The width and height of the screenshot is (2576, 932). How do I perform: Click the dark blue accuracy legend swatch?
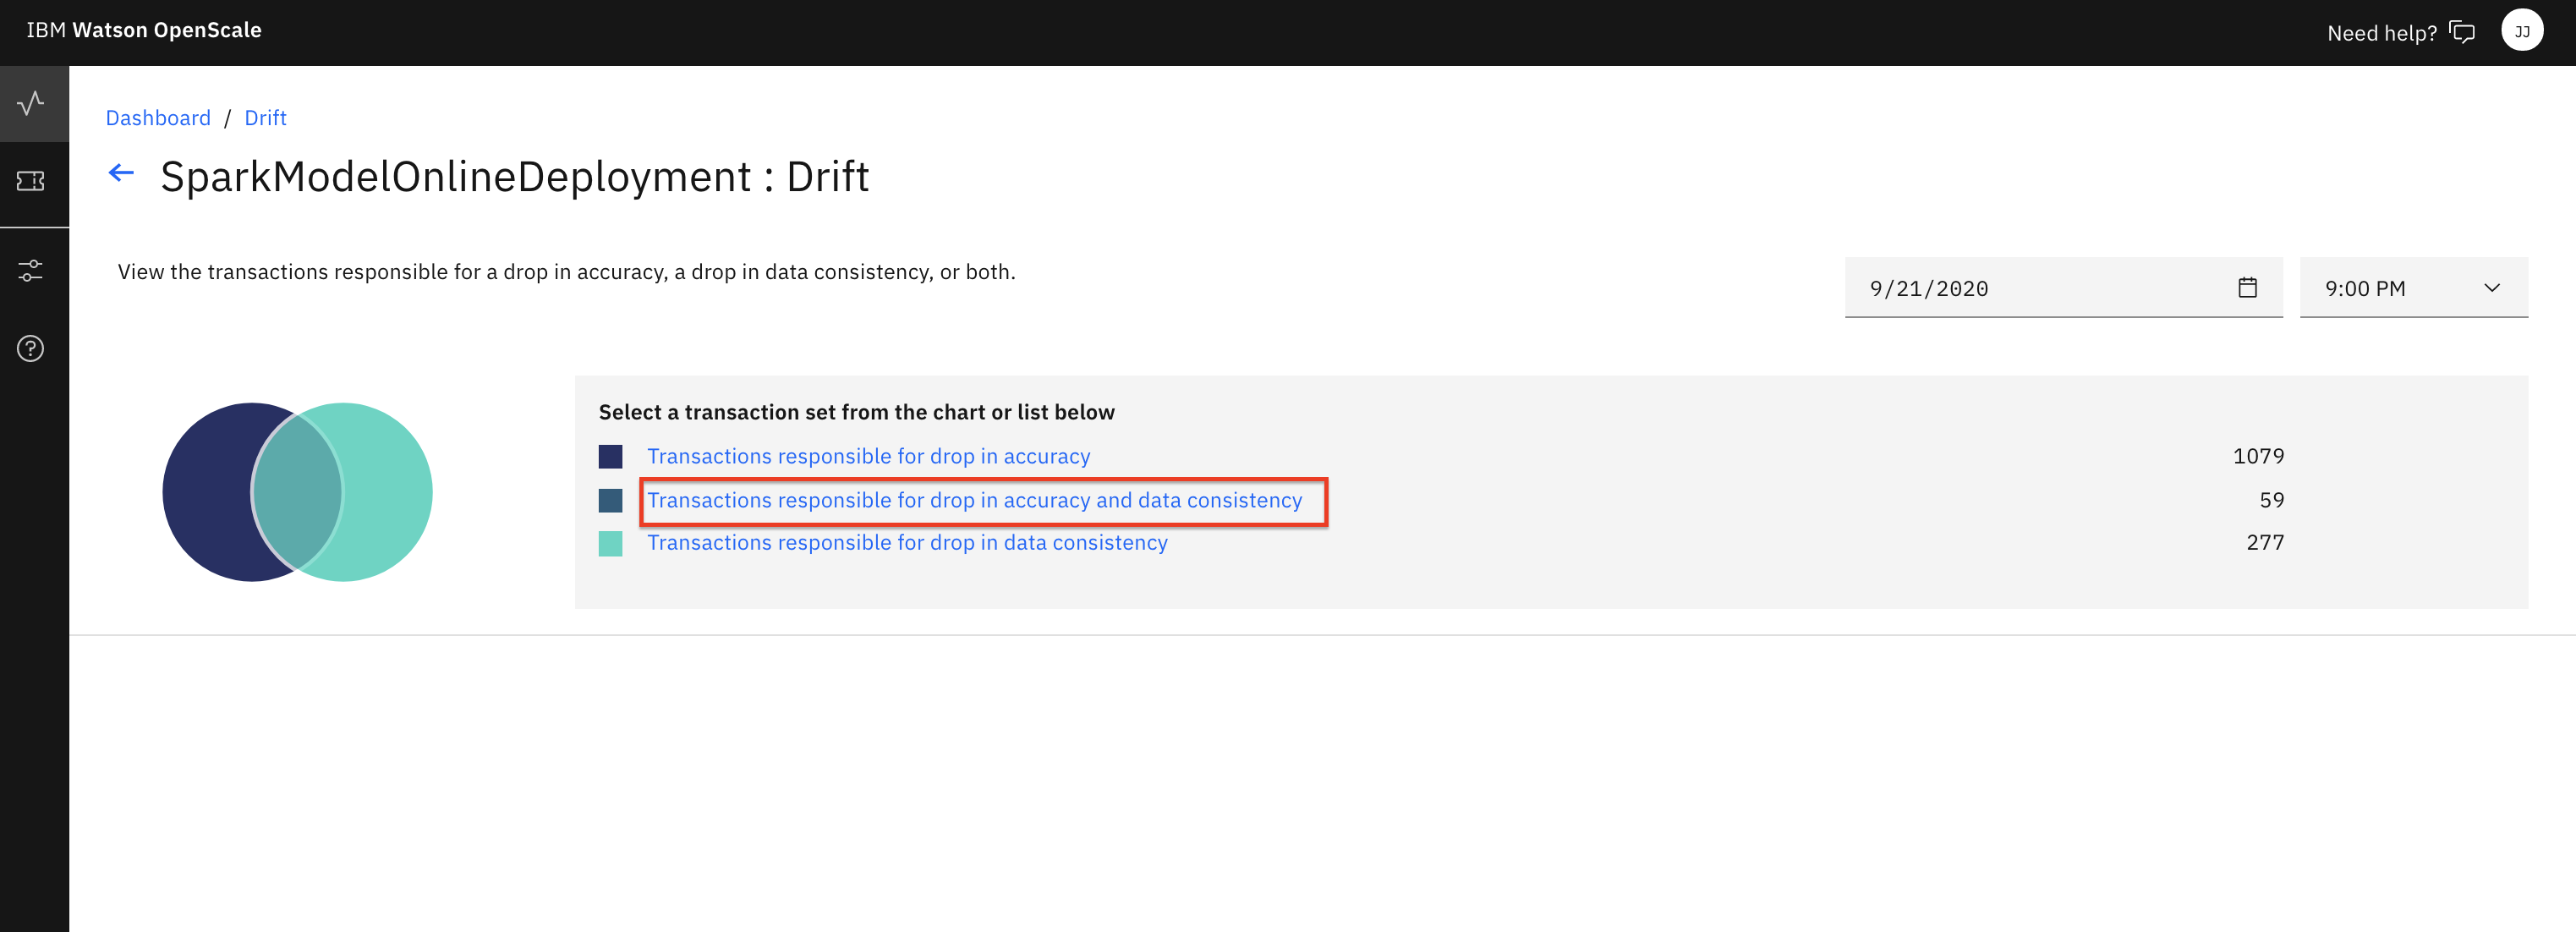610,456
